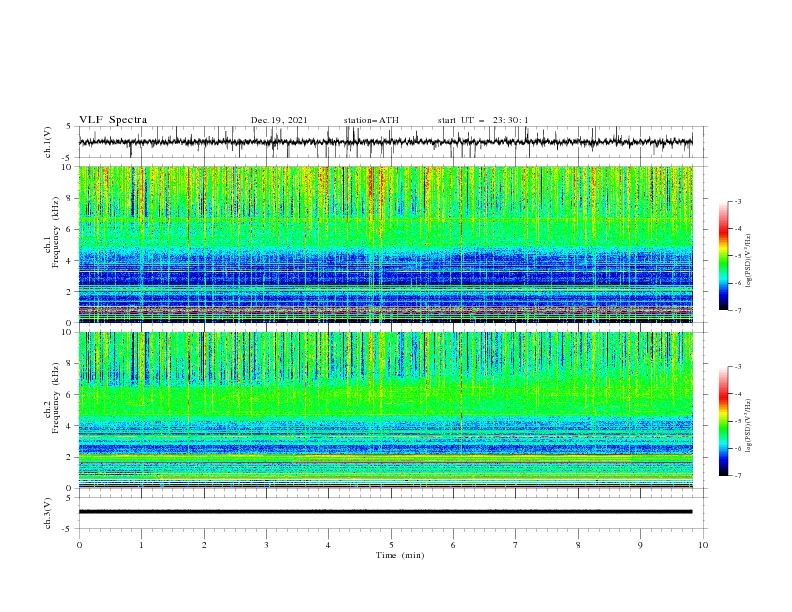The width and height of the screenshot is (792, 612).
Task: Select the date text "Dec. 19, 2021"
Action: [x=279, y=120]
